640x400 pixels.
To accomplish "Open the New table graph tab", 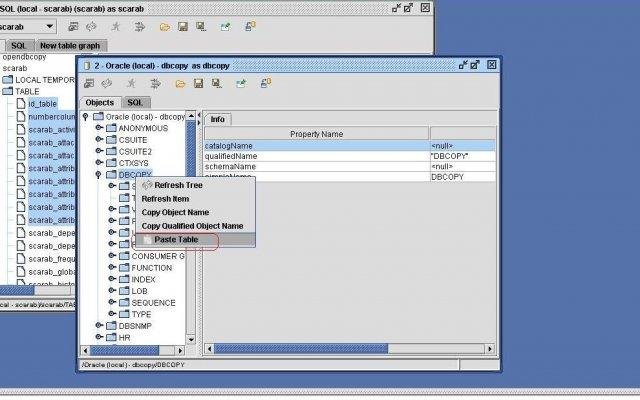I will (70, 46).
